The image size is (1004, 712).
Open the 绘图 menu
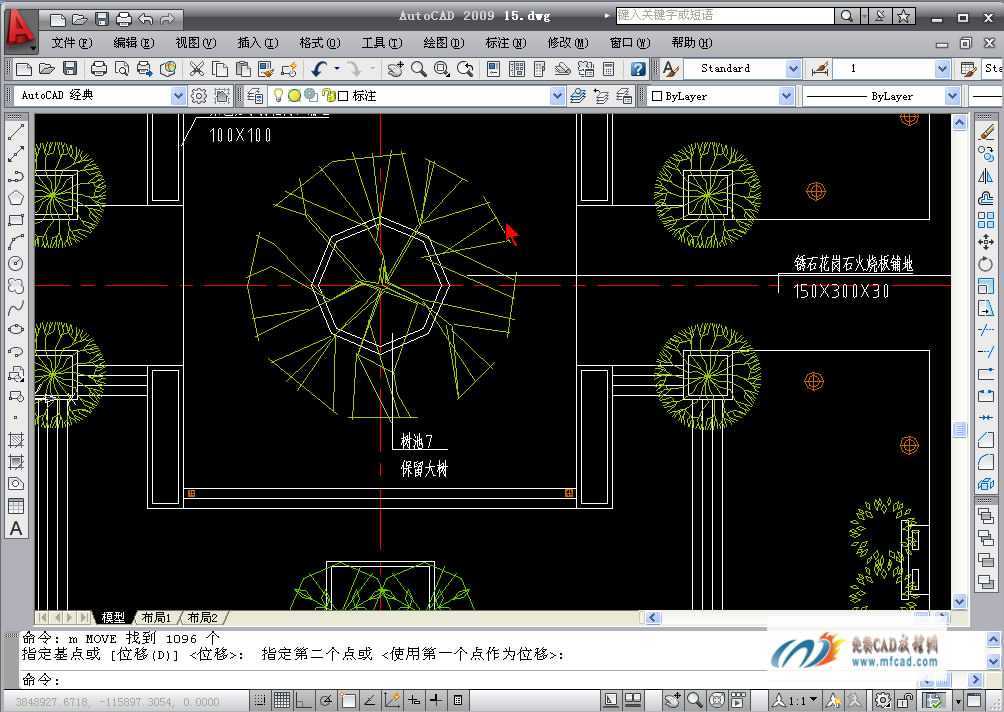pyautogui.click(x=443, y=43)
